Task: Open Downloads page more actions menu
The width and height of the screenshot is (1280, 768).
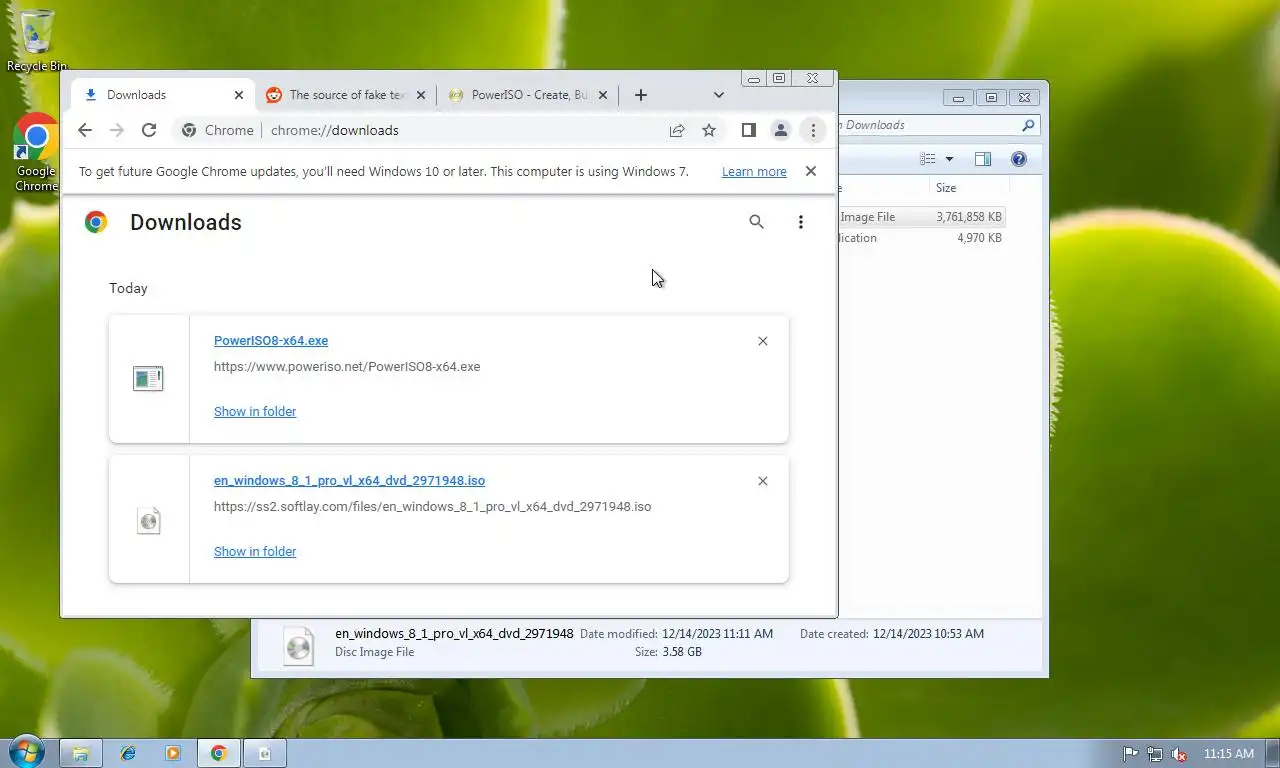Action: [x=800, y=222]
